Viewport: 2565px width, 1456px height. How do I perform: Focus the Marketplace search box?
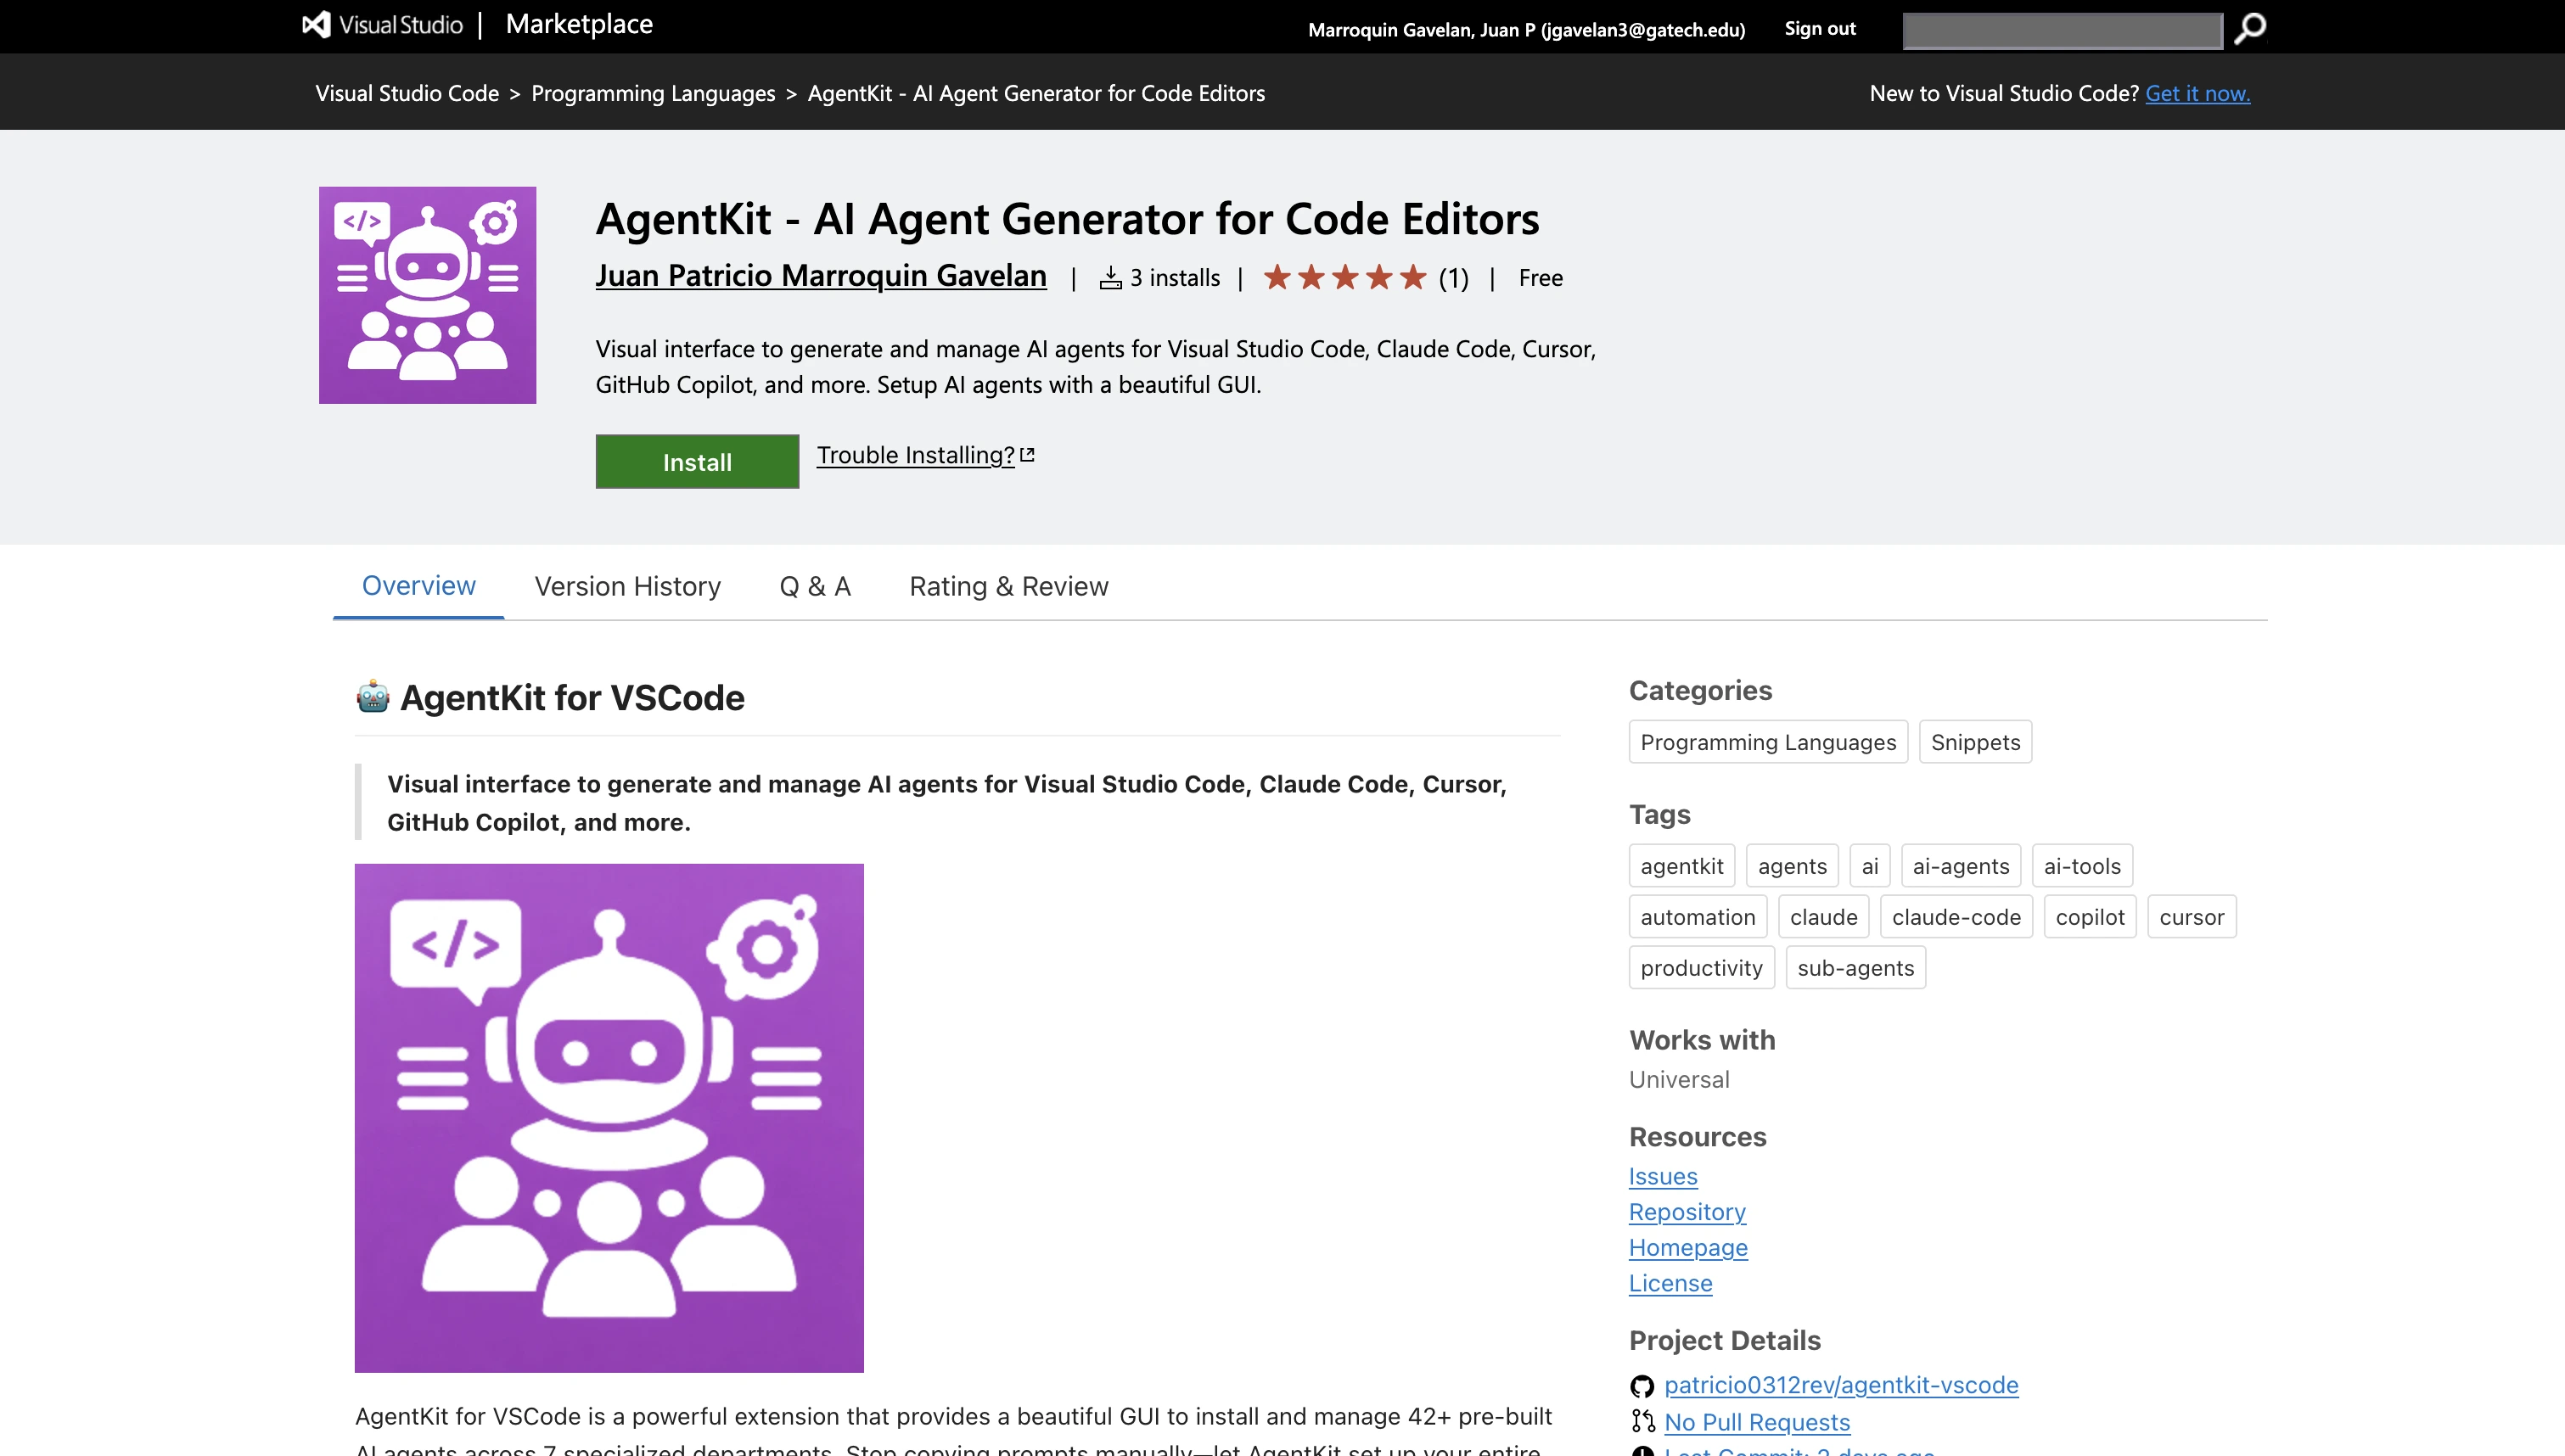point(2062,30)
